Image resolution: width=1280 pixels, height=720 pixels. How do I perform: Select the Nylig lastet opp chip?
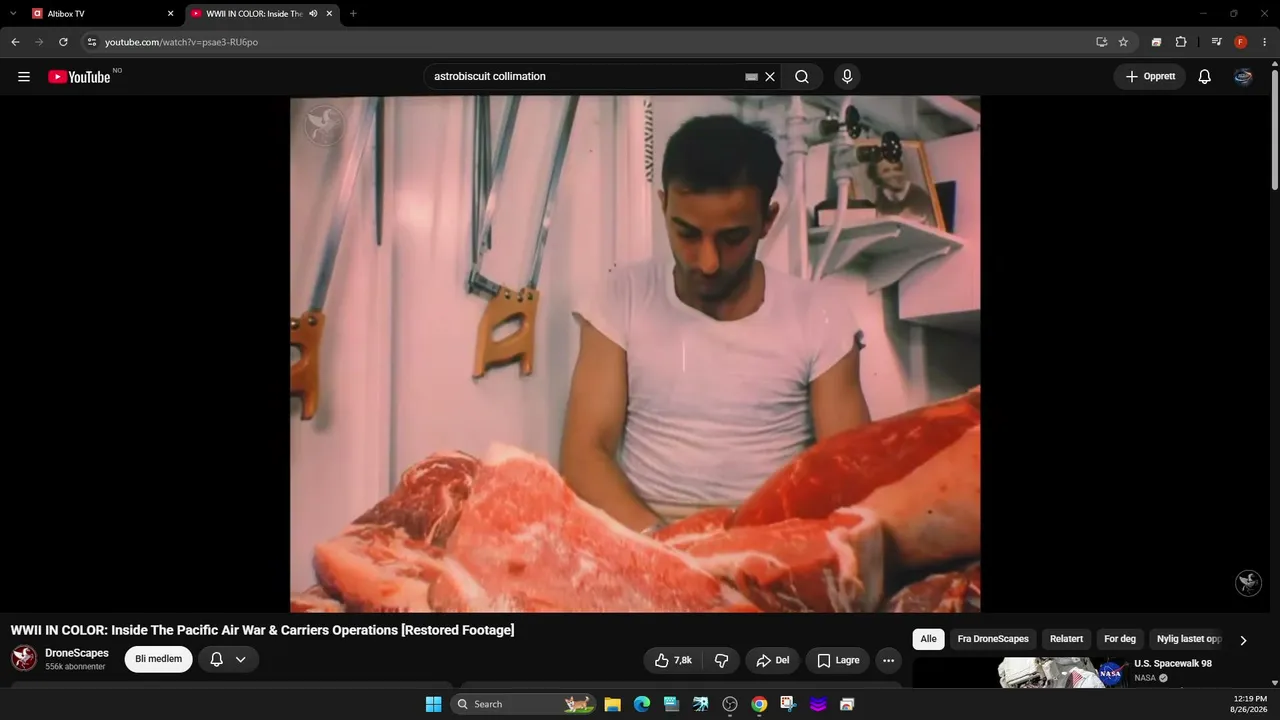[1189, 639]
